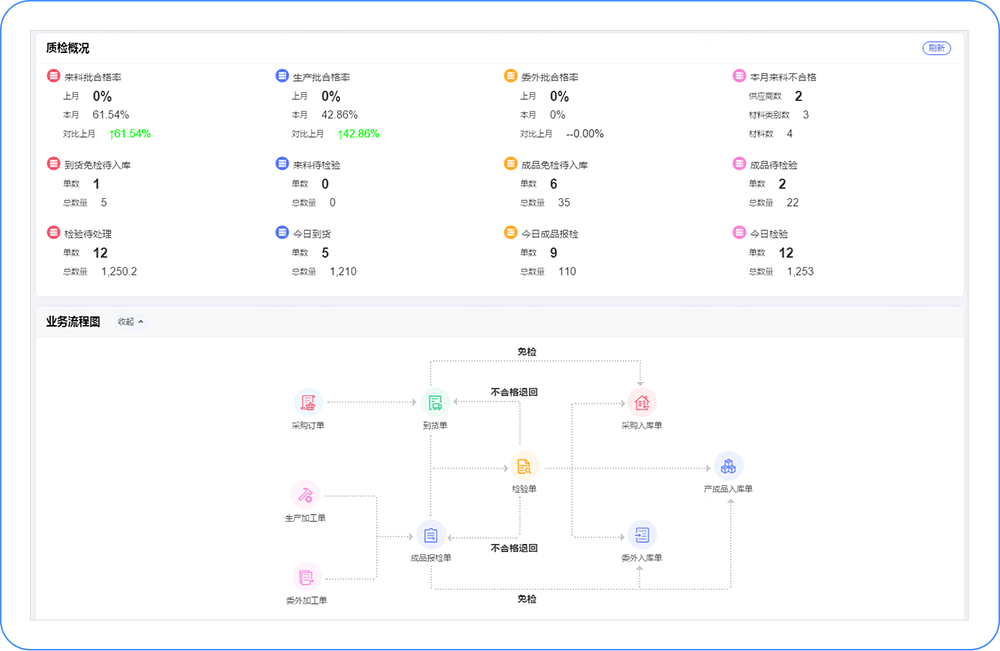This screenshot has width=1000, height=651.
Task: Click the 成品免检待入库 count 6
Action: (x=553, y=184)
